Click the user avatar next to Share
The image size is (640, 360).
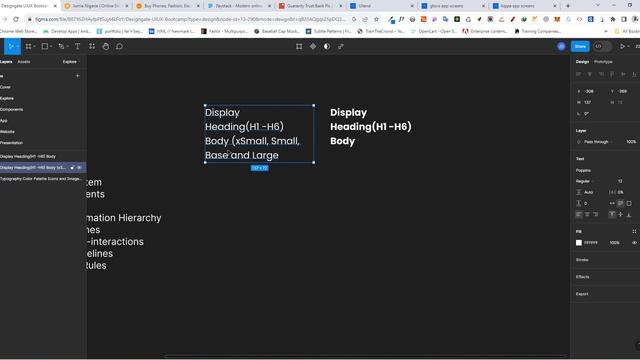[x=561, y=47]
